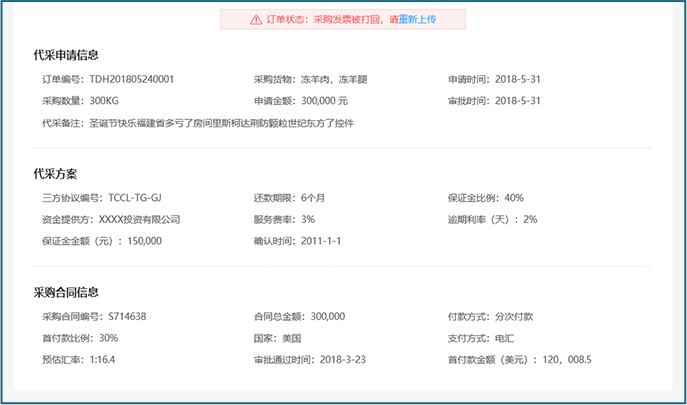Select the 采购合同信息 section heading
The image size is (687, 405).
[66, 292]
